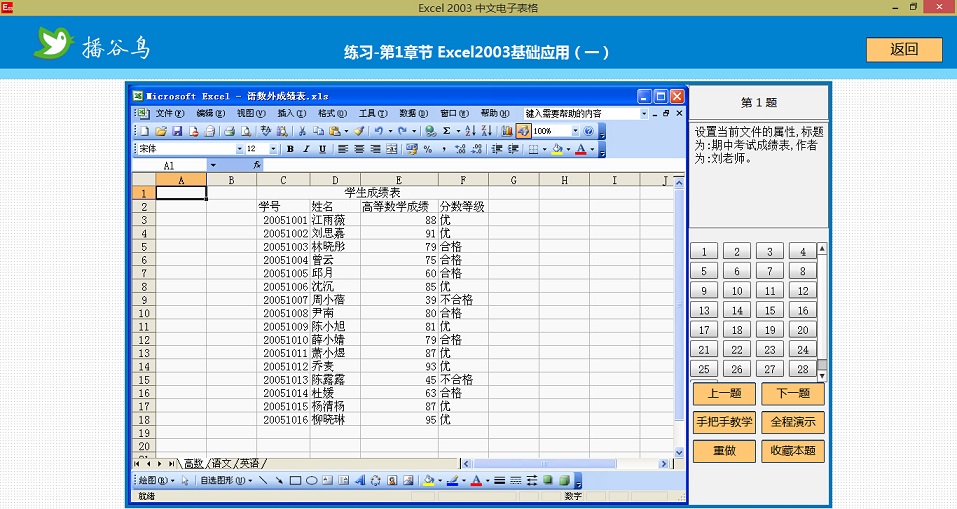This screenshot has height=509, width=957.
Task: Open the 格式 menu
Action: pos(332,114)
